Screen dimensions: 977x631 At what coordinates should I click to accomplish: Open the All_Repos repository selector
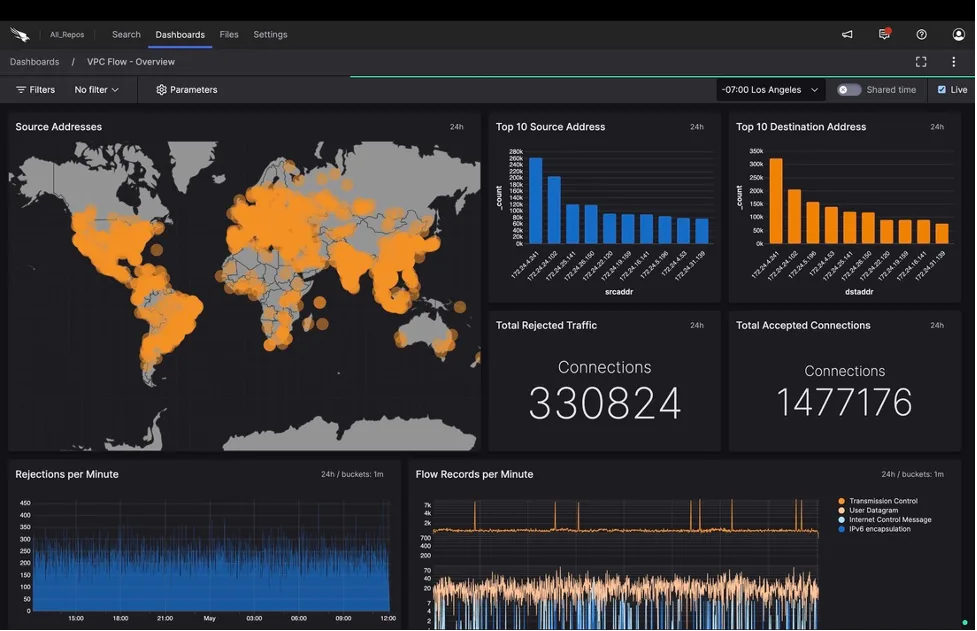point(67,35)
